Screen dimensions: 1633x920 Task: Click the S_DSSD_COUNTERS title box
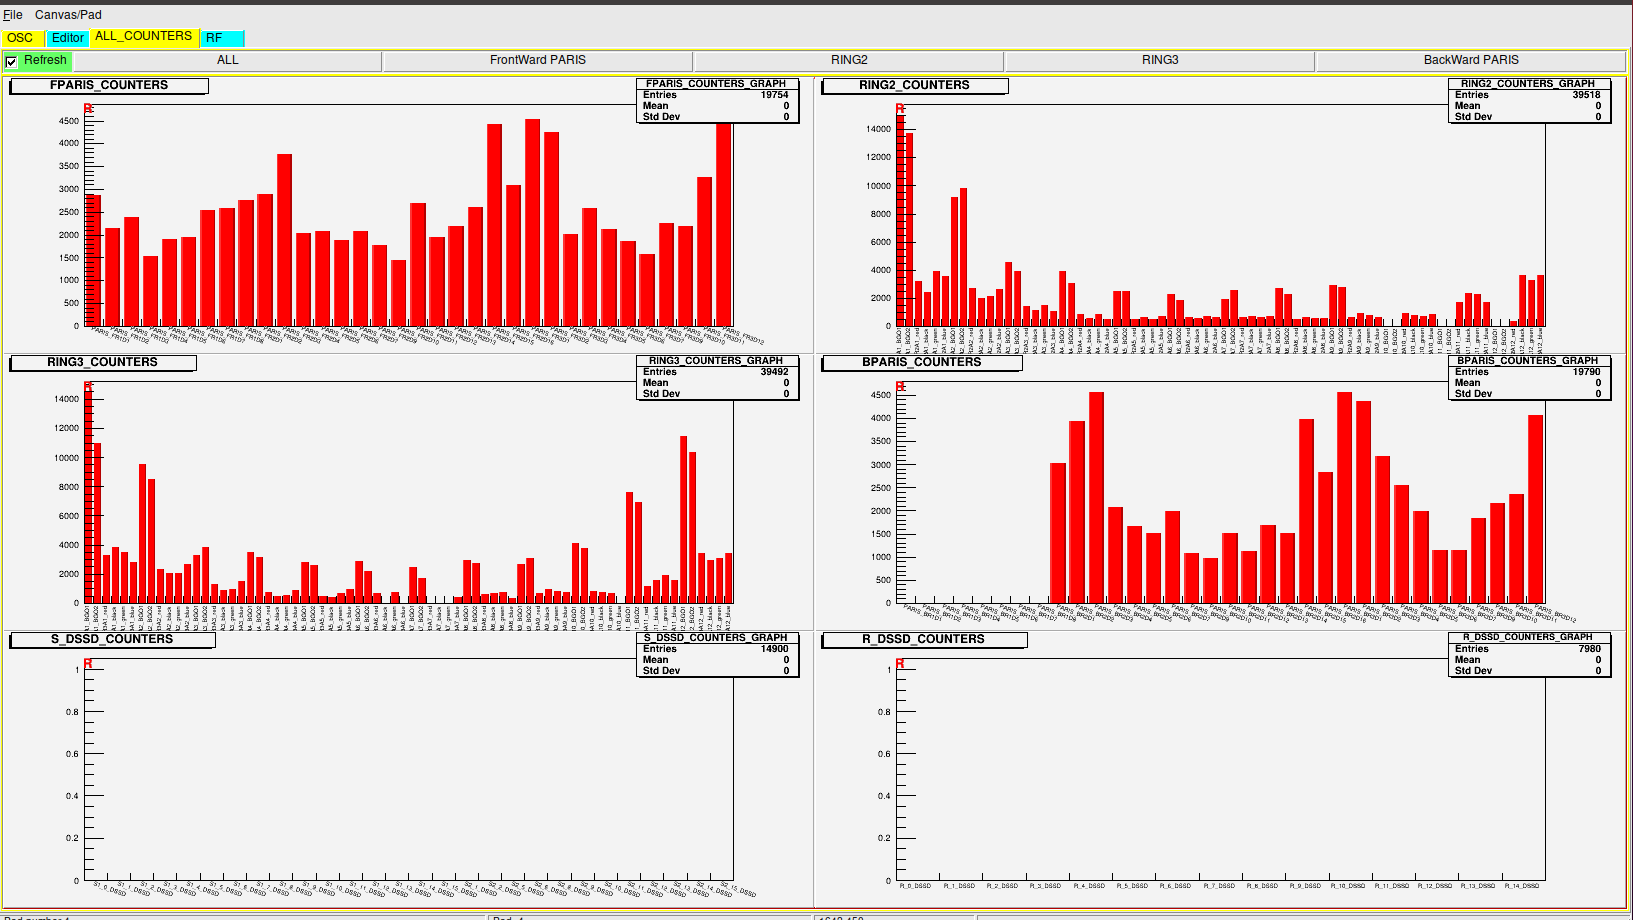point(112,639)
